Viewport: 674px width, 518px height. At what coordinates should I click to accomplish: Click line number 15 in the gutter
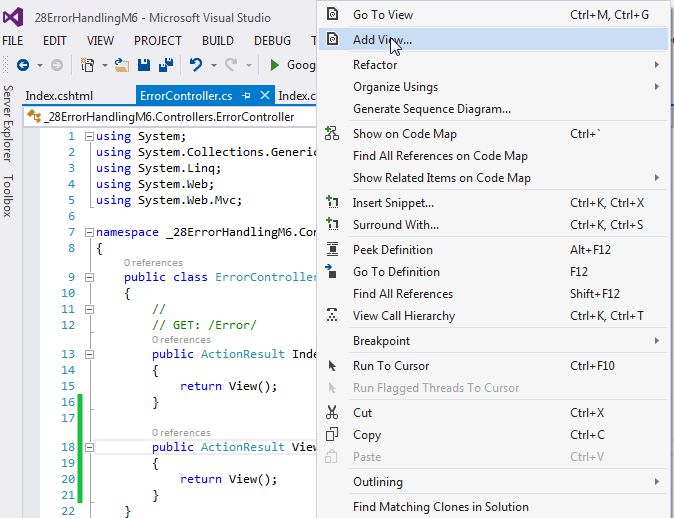pyautogui.click(x=68, y=386)
